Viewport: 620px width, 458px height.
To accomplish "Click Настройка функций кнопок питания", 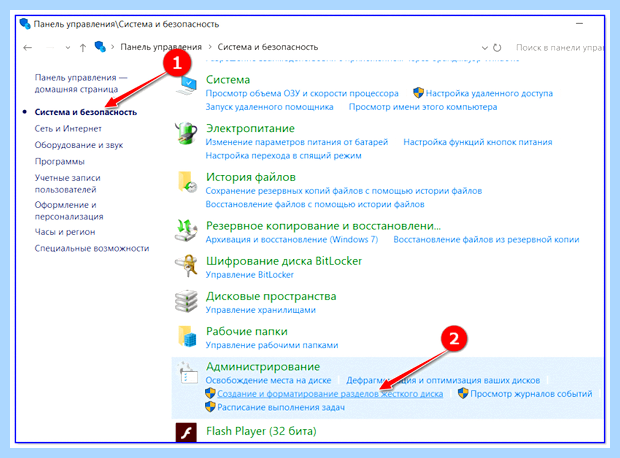I will pyautogui.click(x=478, y=142).
